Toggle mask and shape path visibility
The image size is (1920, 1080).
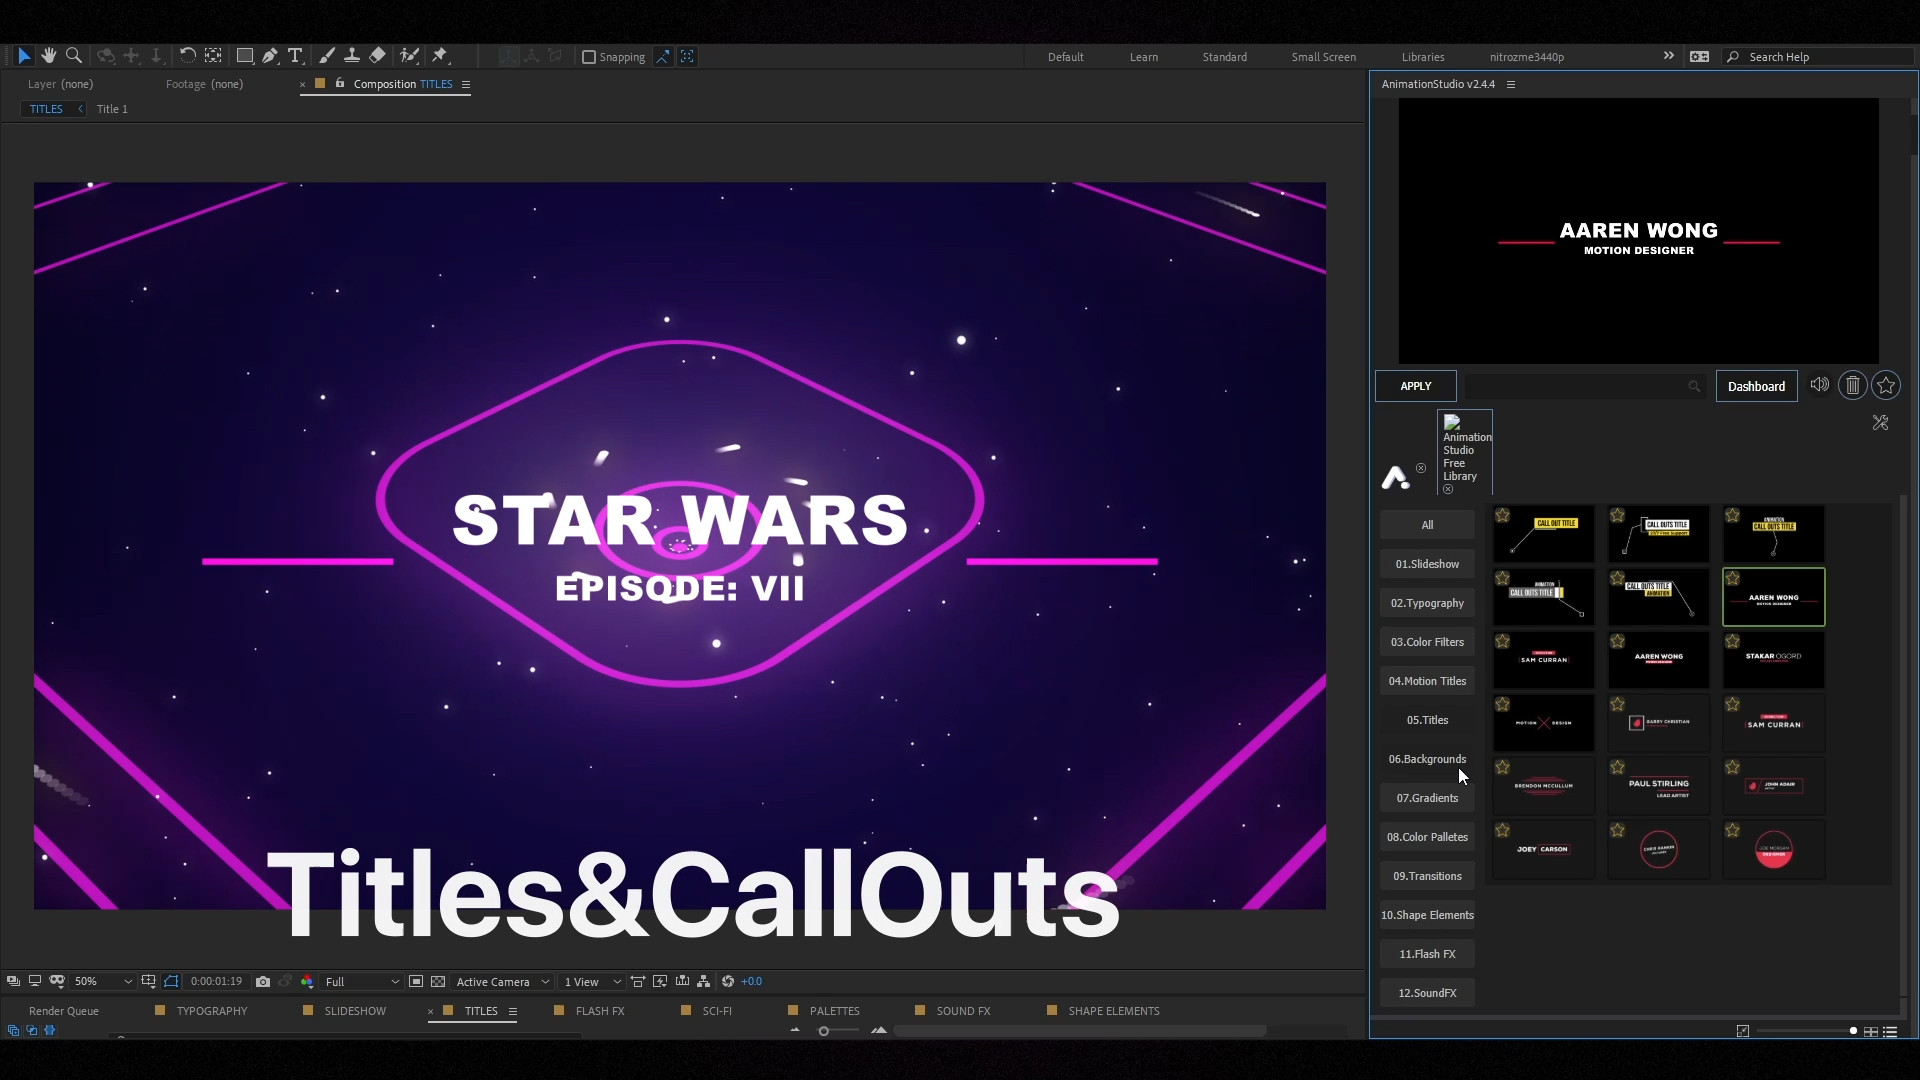[x=171, y=981]
